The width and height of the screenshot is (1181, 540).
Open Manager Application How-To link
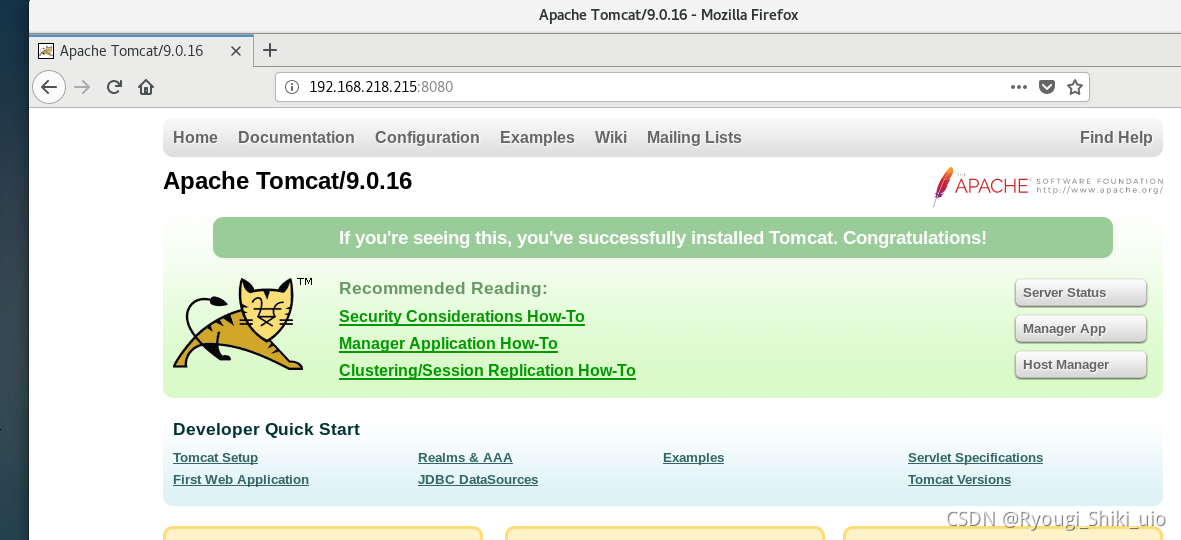coord(448,343)
